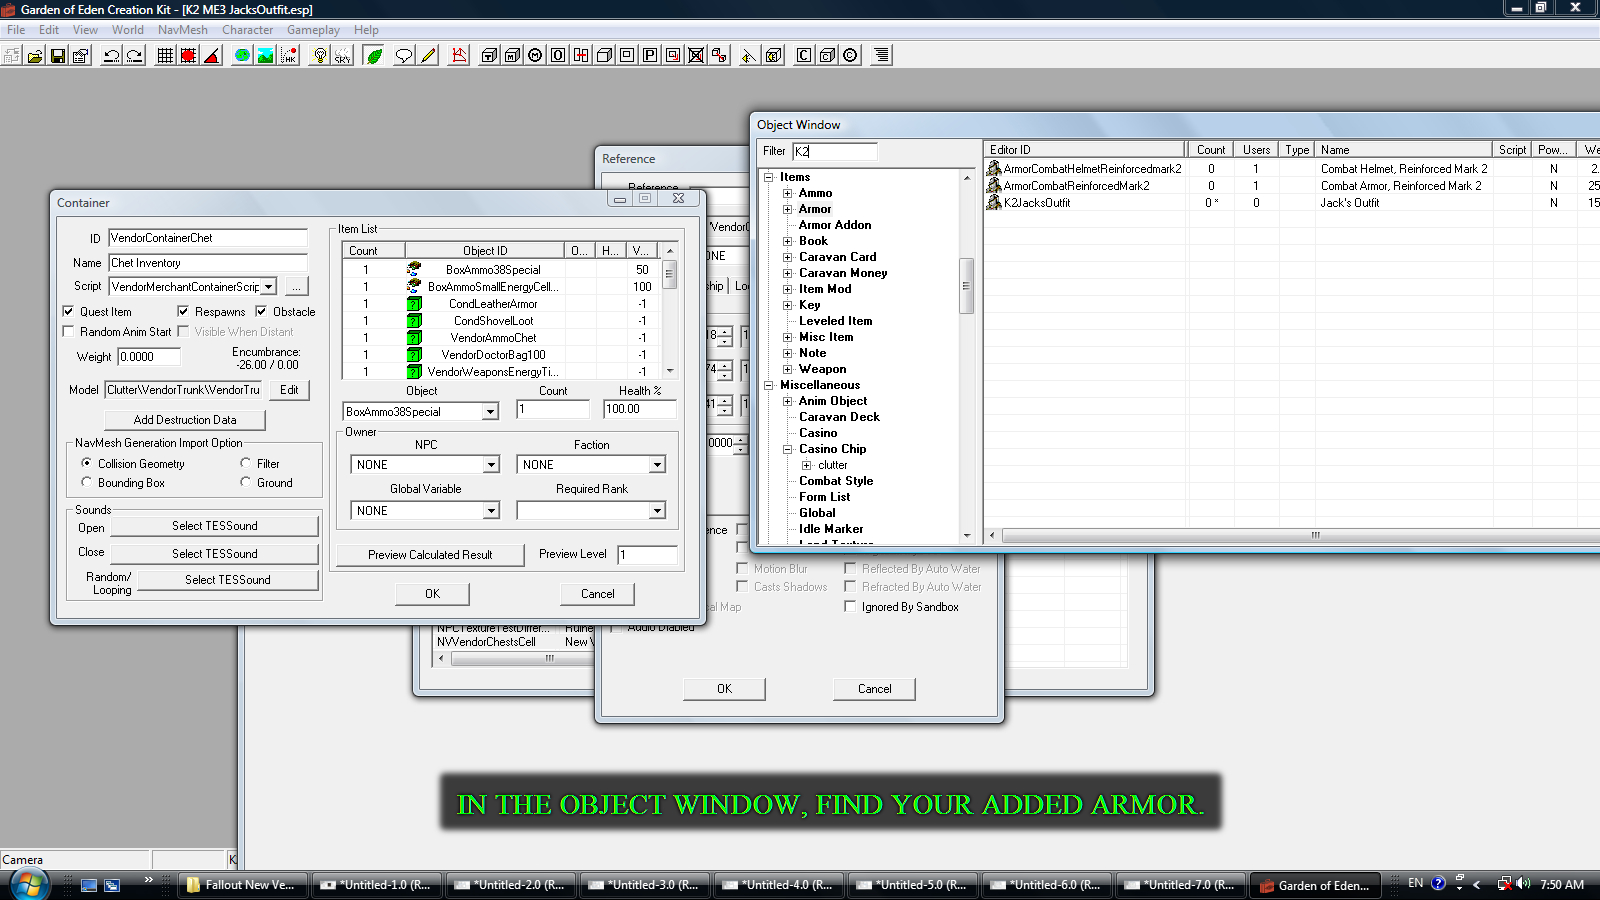Uncheck the Quest Item checkbox
The width and height of the screenshot is (1600, 900).
(68, 311)
